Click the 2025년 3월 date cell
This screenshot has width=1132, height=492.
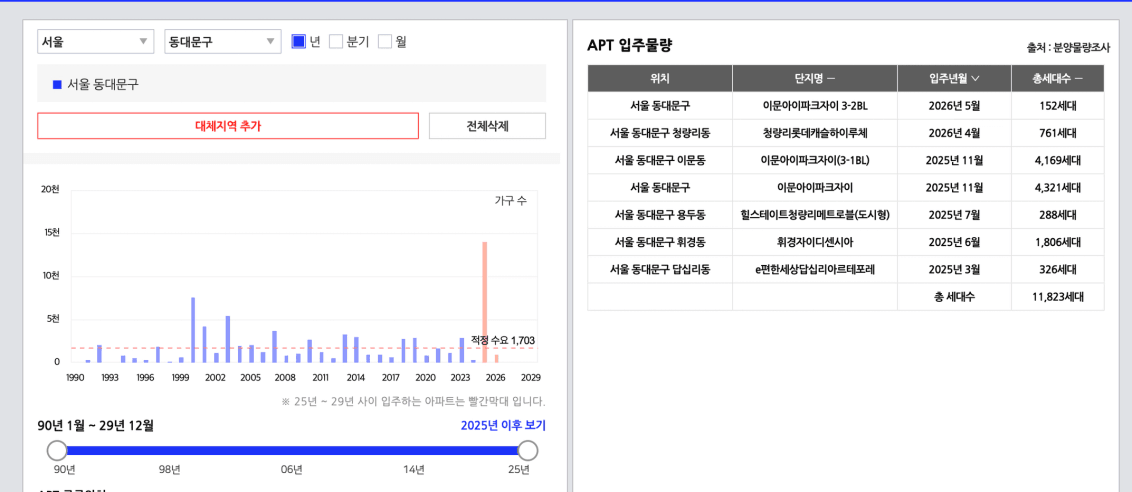tap(954, 269)
